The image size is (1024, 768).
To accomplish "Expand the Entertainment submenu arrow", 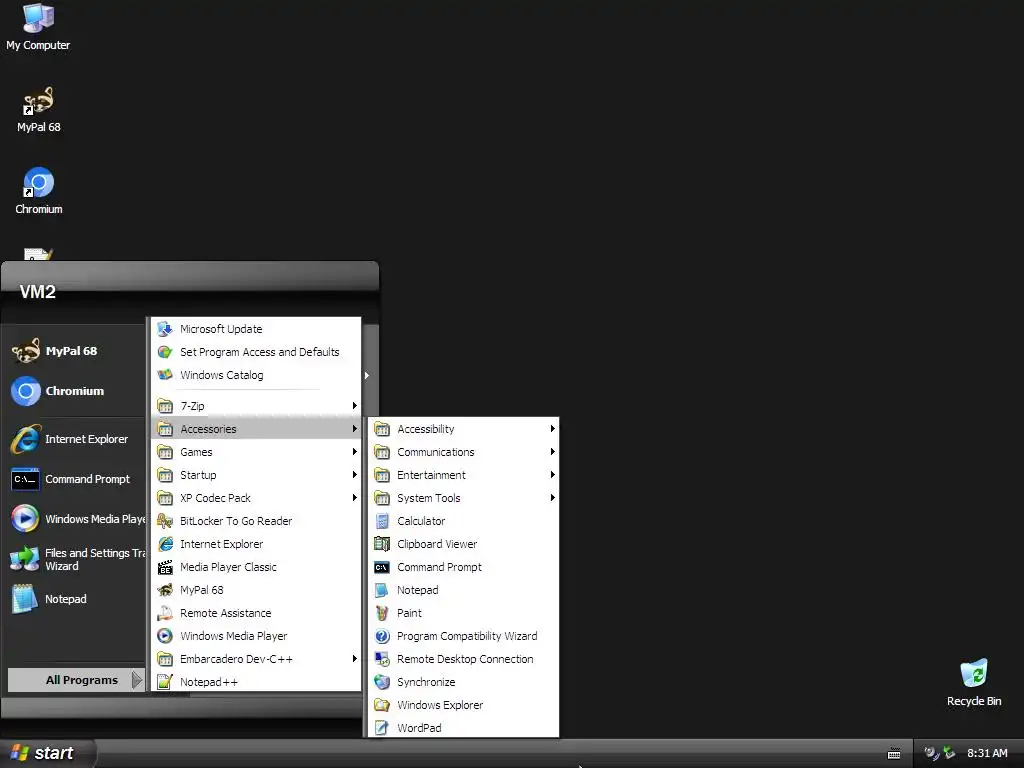I will 552,475.
